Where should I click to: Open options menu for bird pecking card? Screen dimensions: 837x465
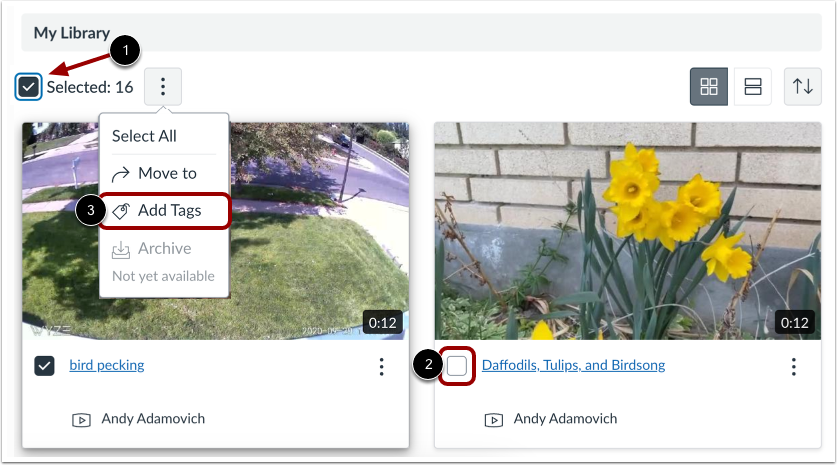[x=381, y=367]
